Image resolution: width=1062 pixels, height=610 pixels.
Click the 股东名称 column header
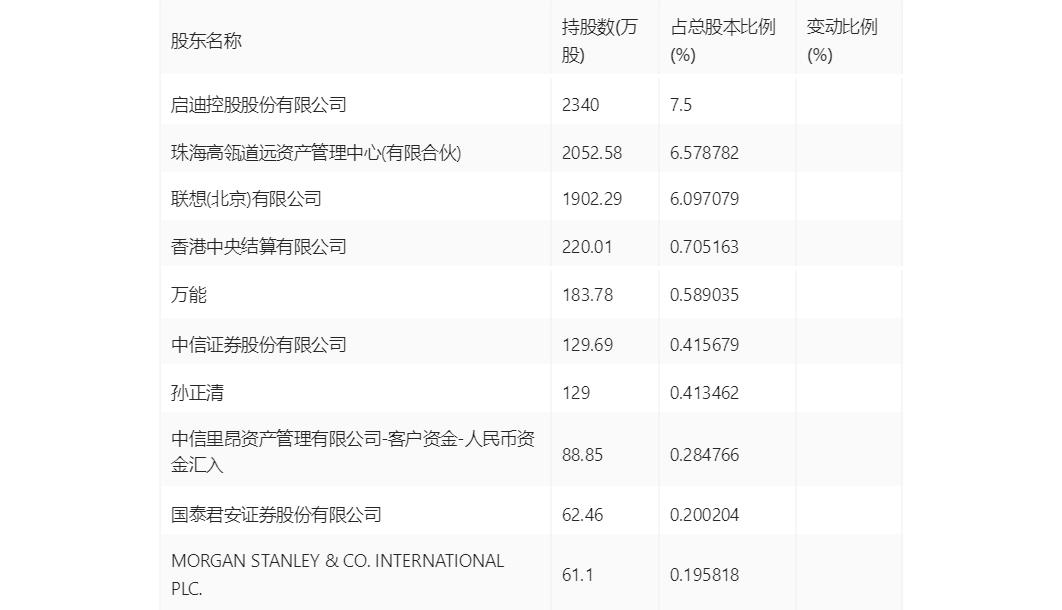(x=207, y=41)
